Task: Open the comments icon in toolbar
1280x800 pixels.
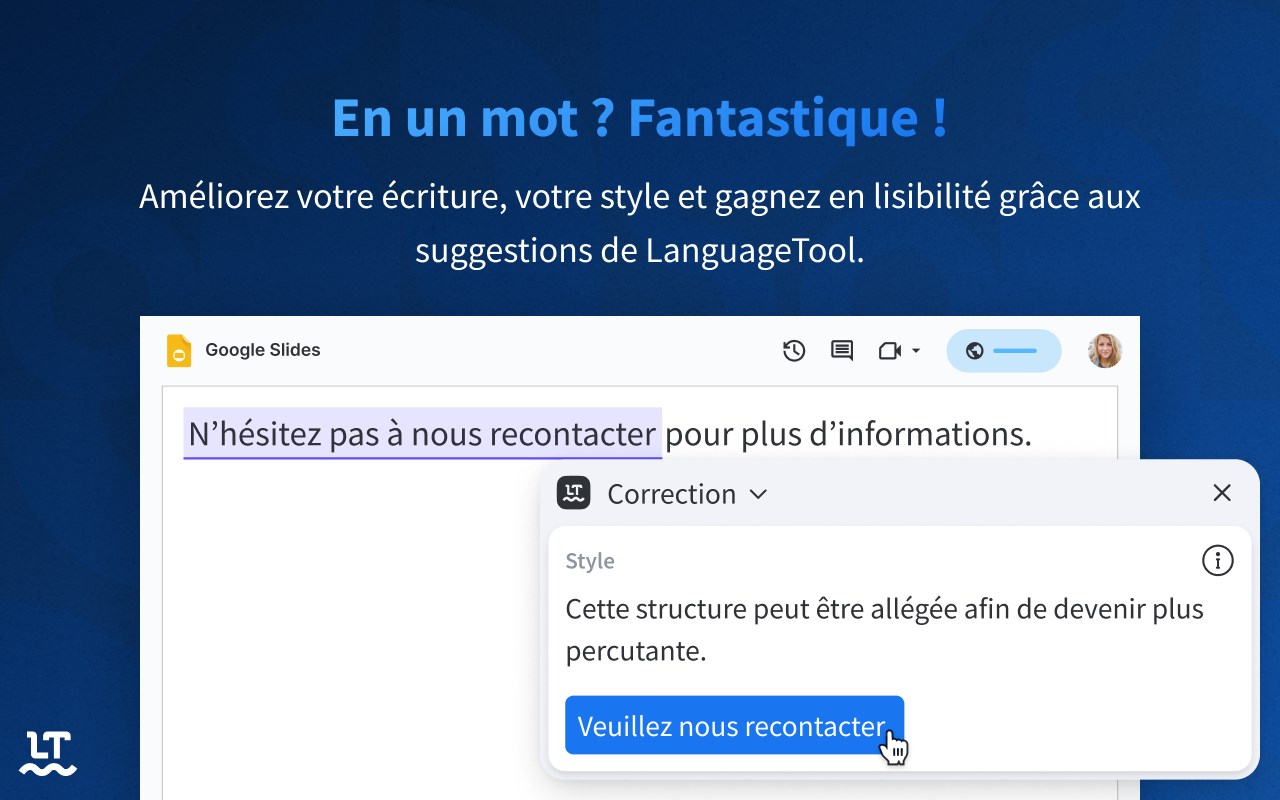Action: point(842,351)
